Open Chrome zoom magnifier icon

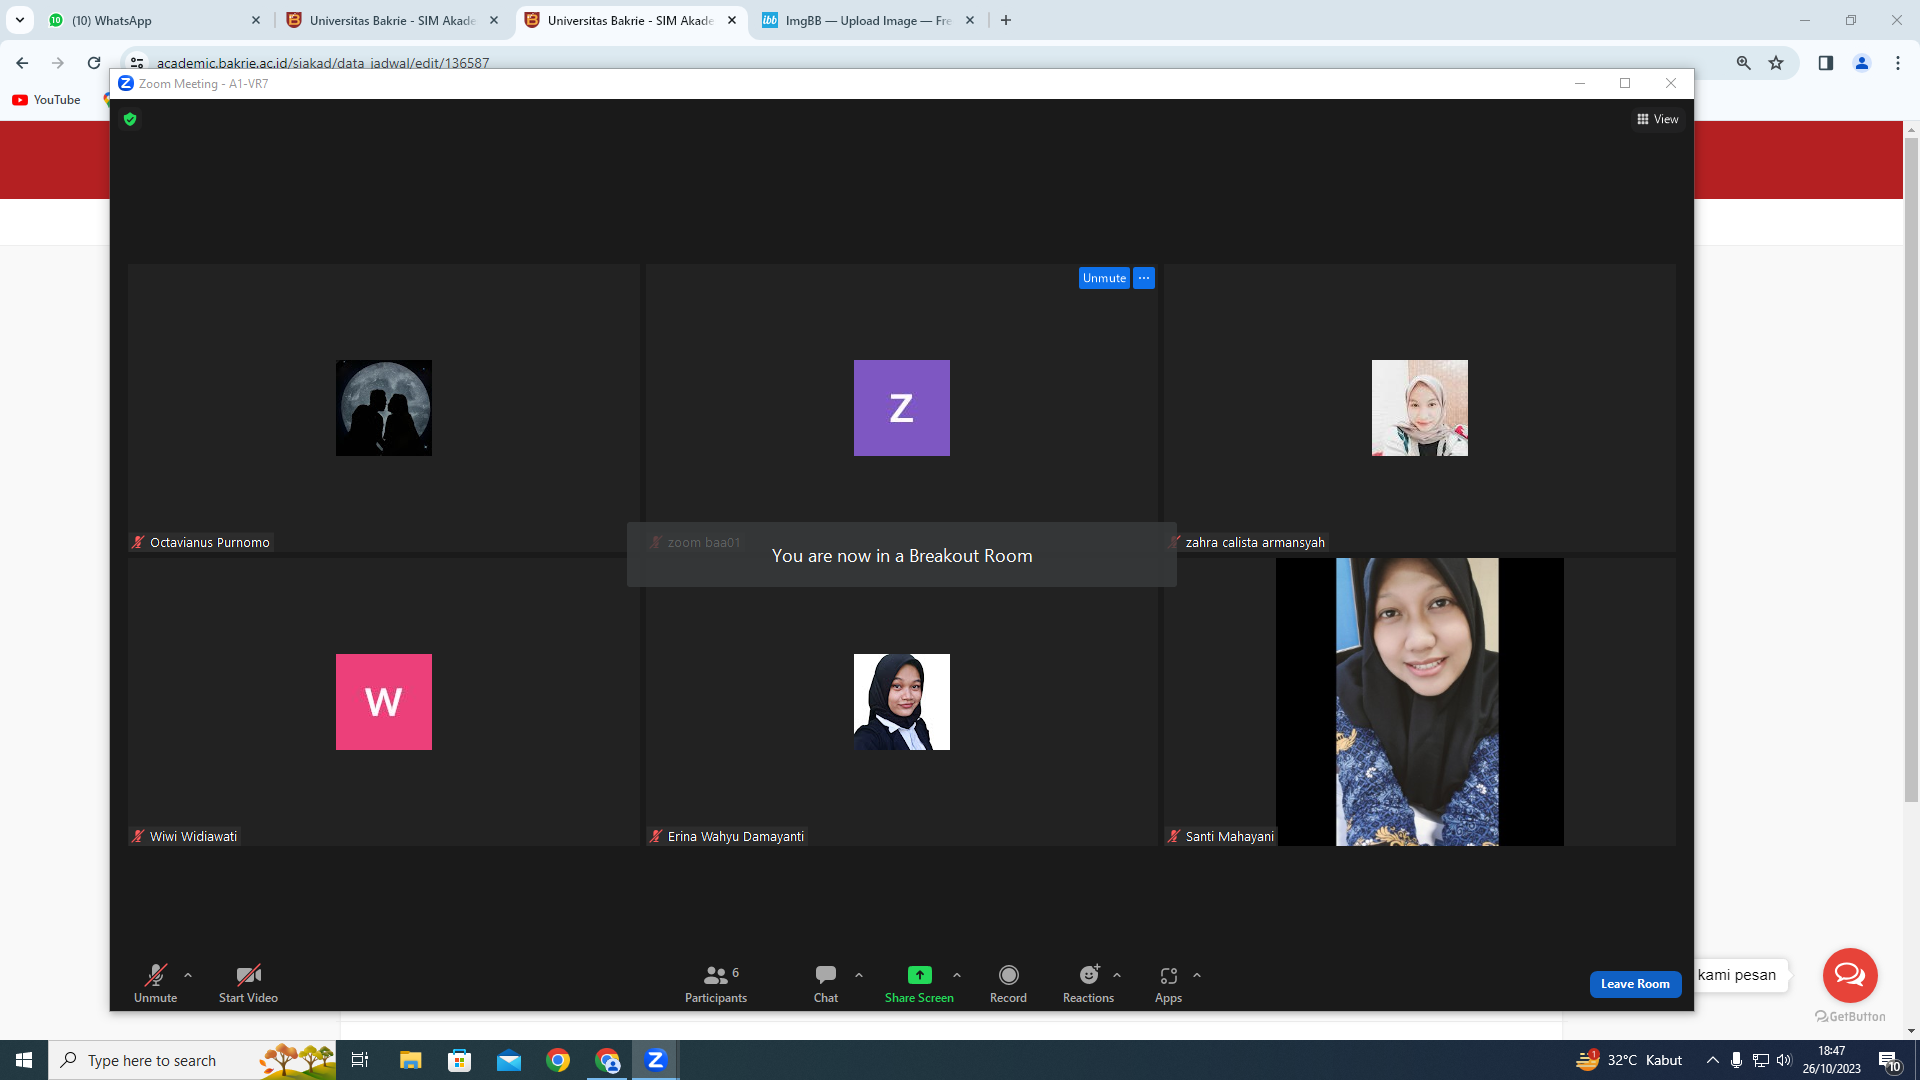[x=1744, y=63]
